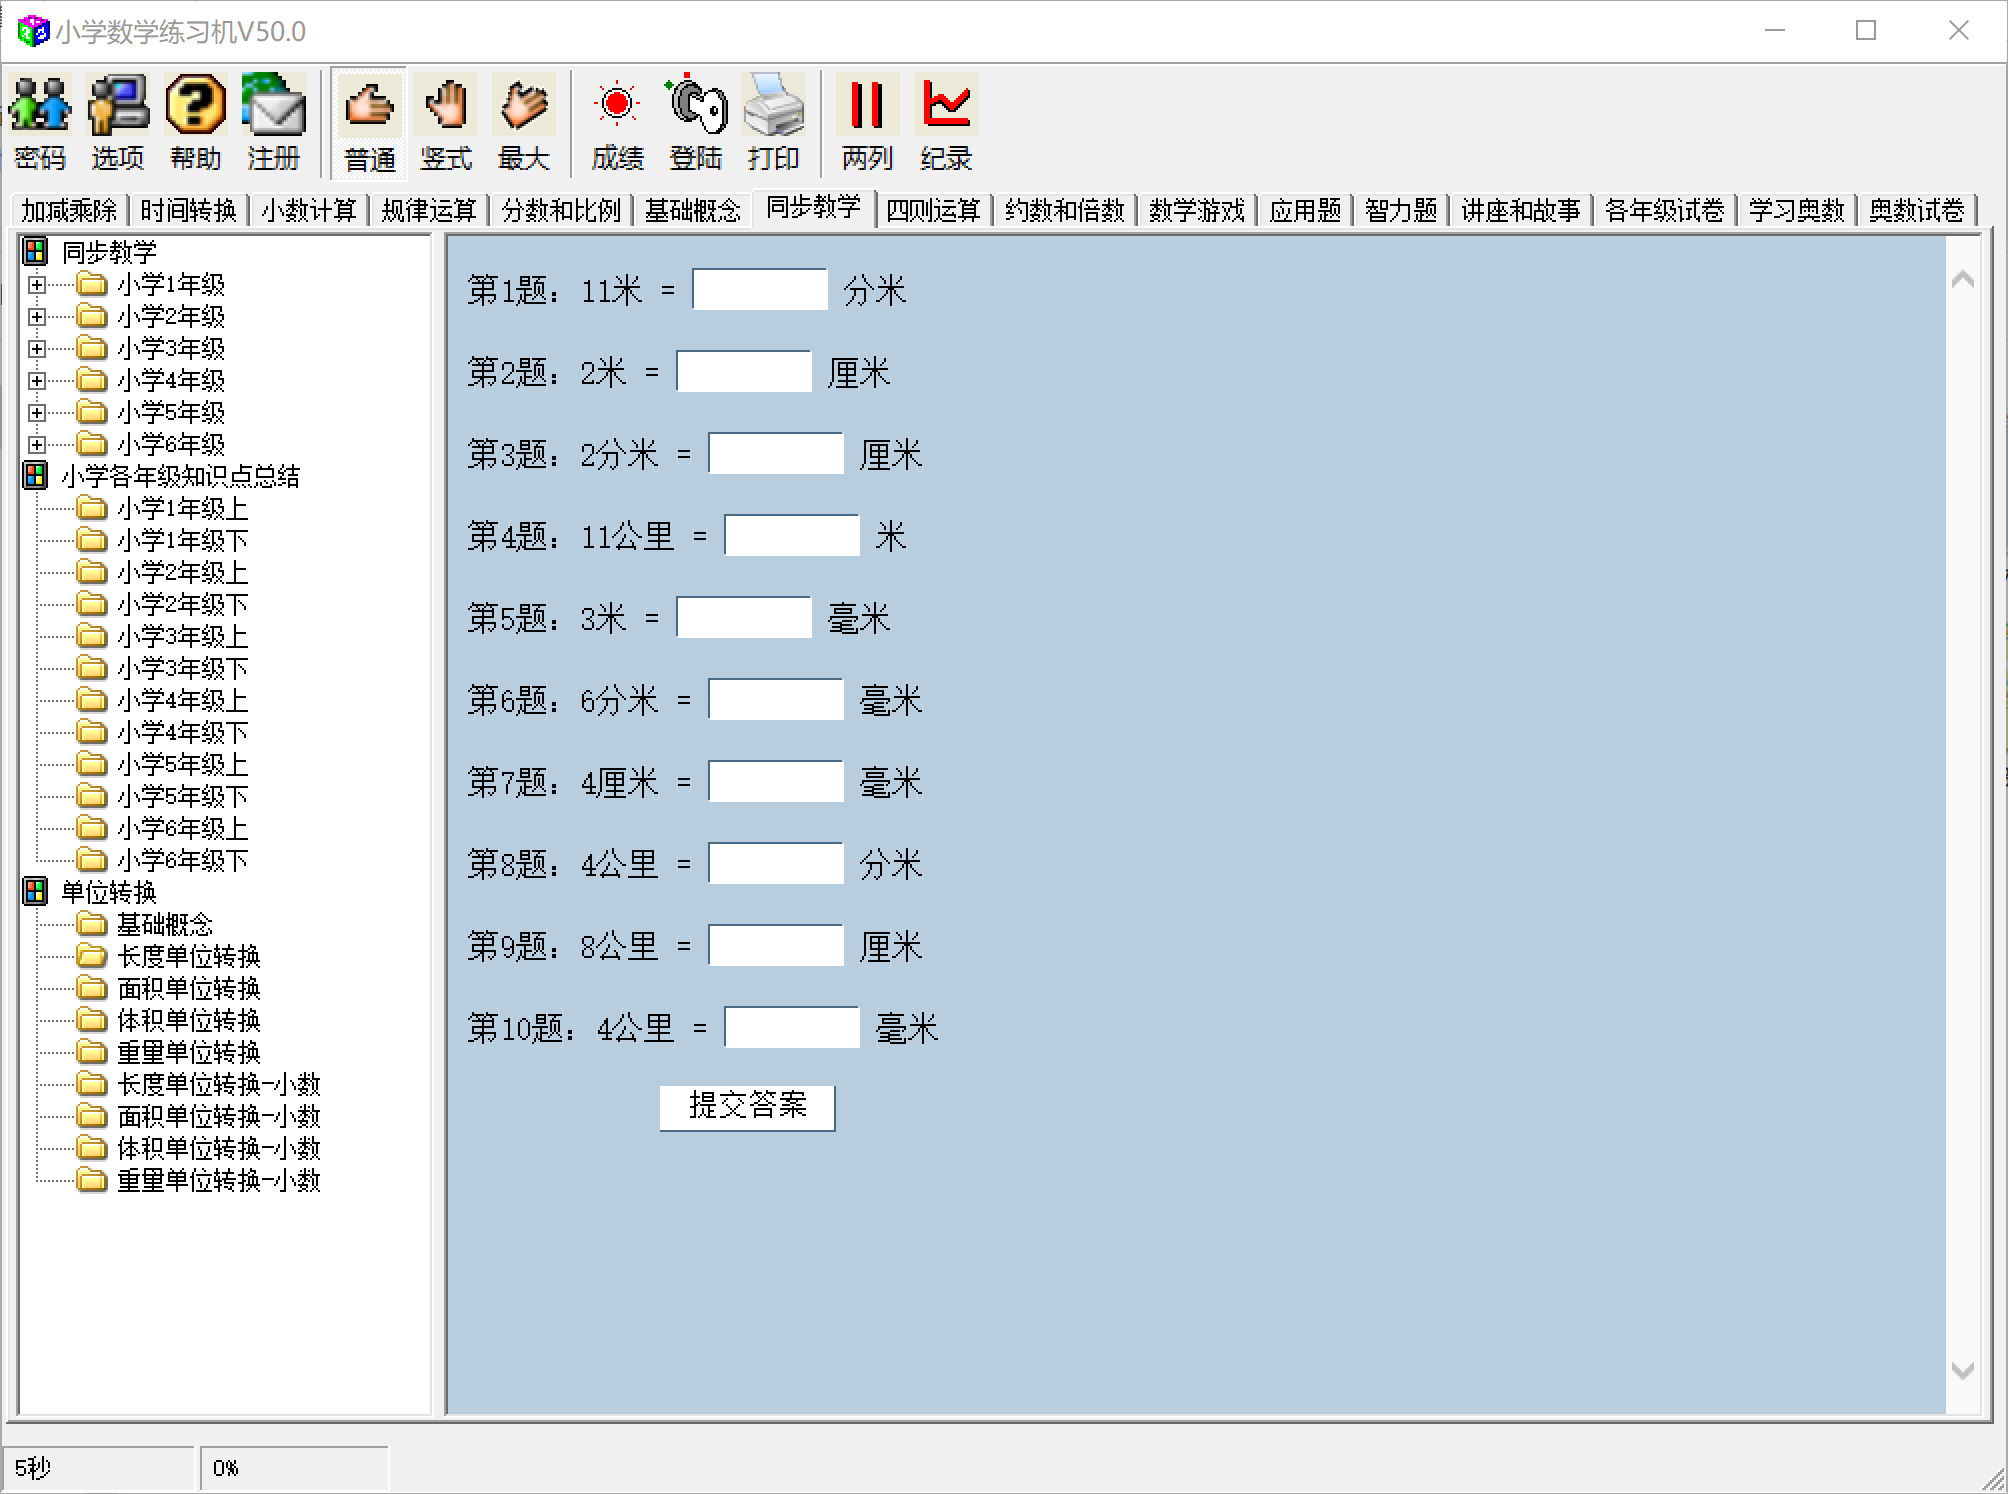2008x1494 pixels.
Task: Click the 单位转换 root node icon
Action: 35,892
